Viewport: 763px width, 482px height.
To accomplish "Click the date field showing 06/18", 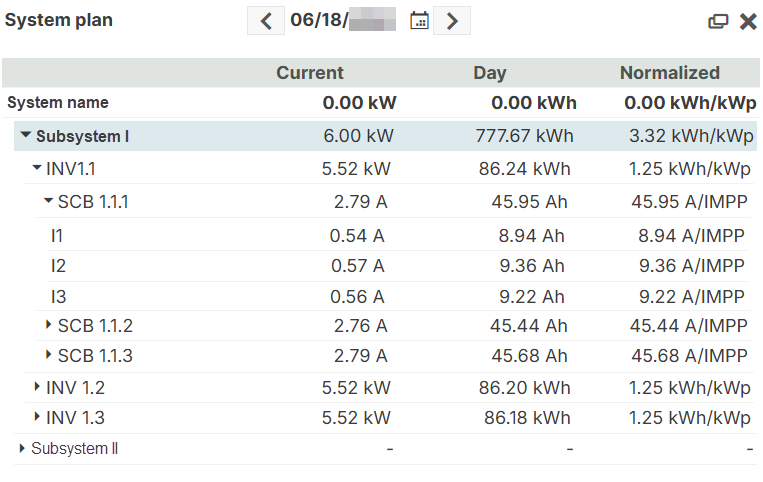I will click(342, 21).
